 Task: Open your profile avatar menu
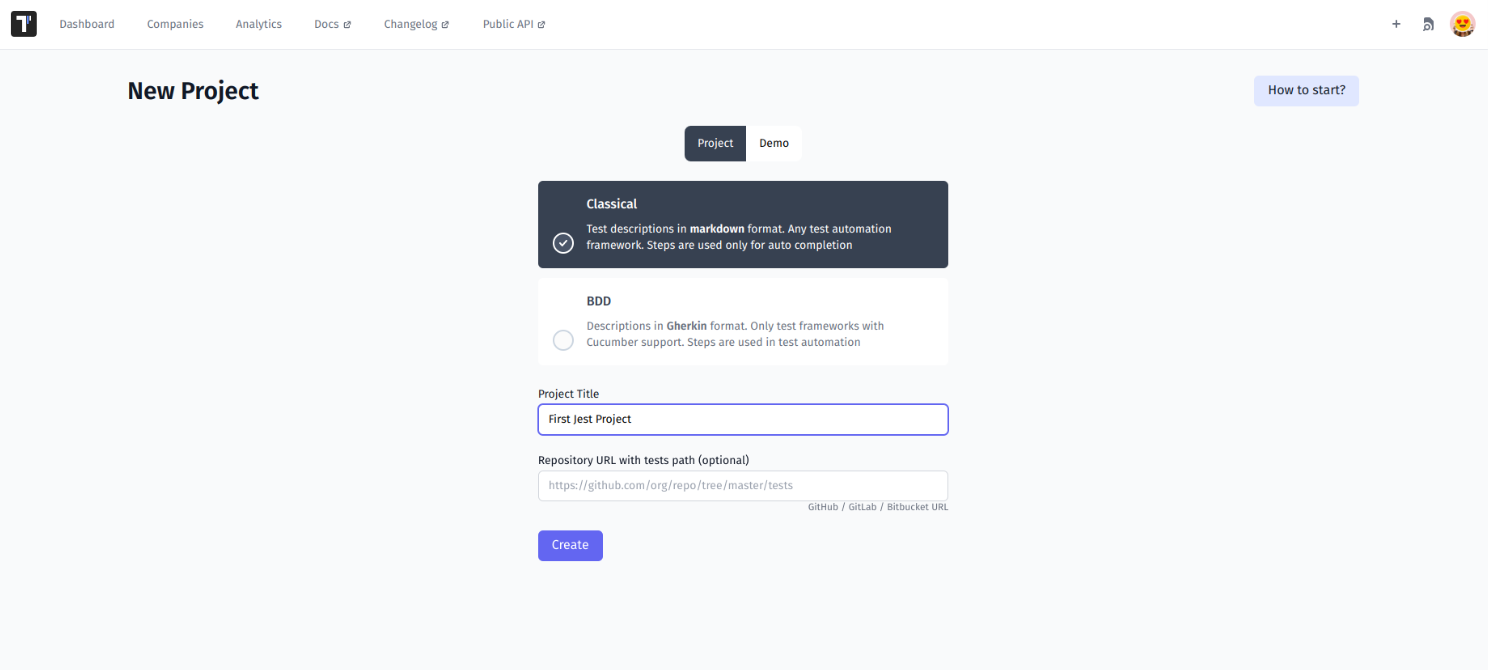pos(1462,23)
